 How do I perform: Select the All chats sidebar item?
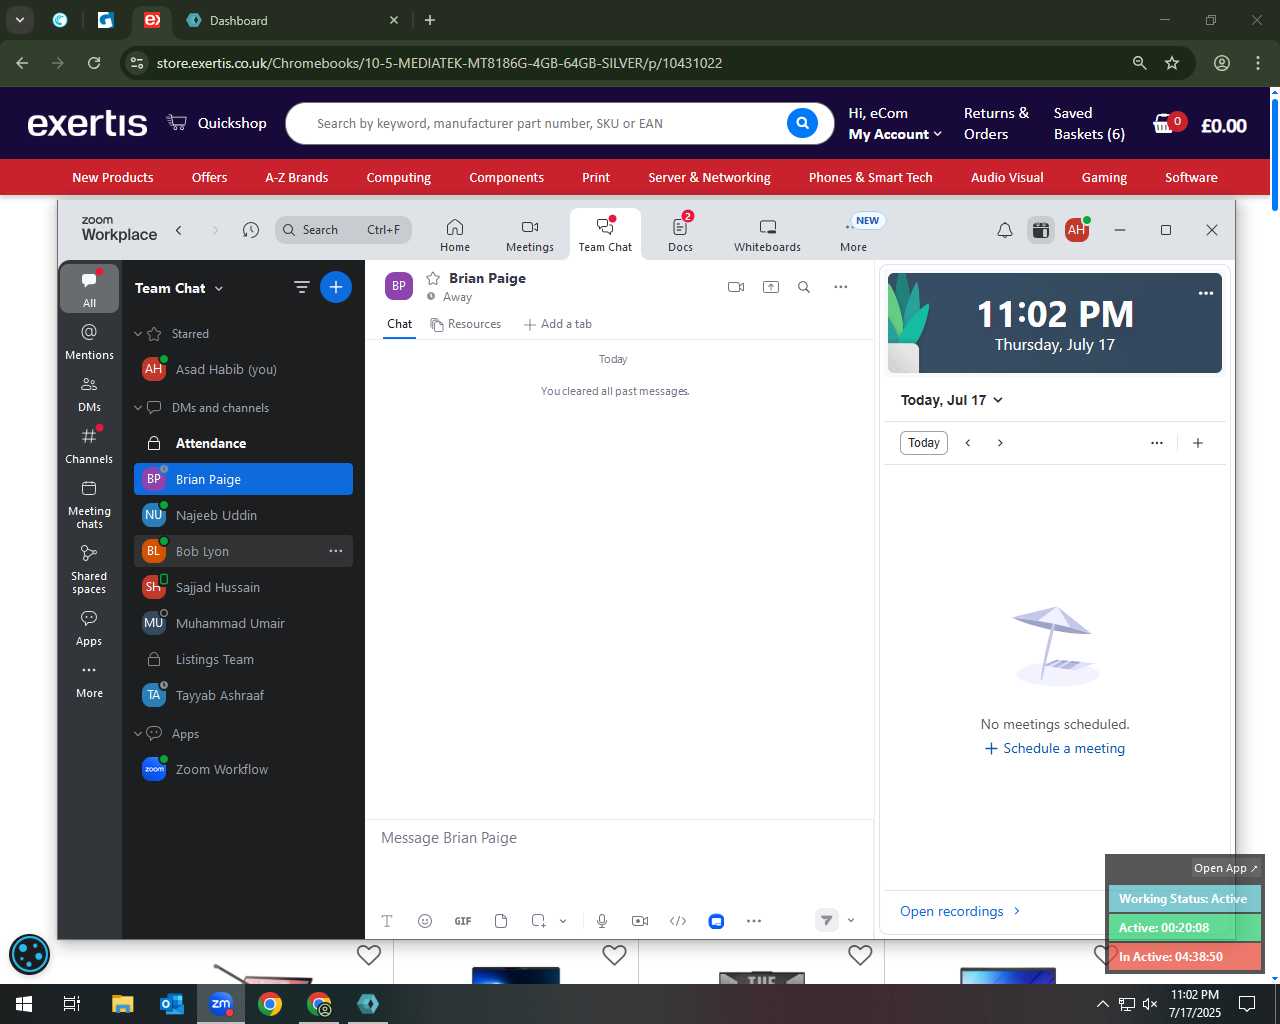pos(89,289)
